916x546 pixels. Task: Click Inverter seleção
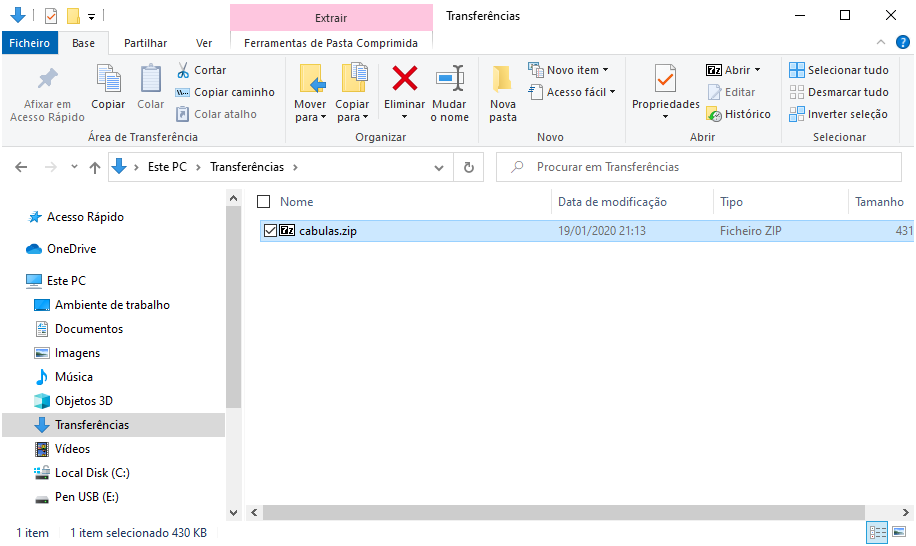(838, 114)
